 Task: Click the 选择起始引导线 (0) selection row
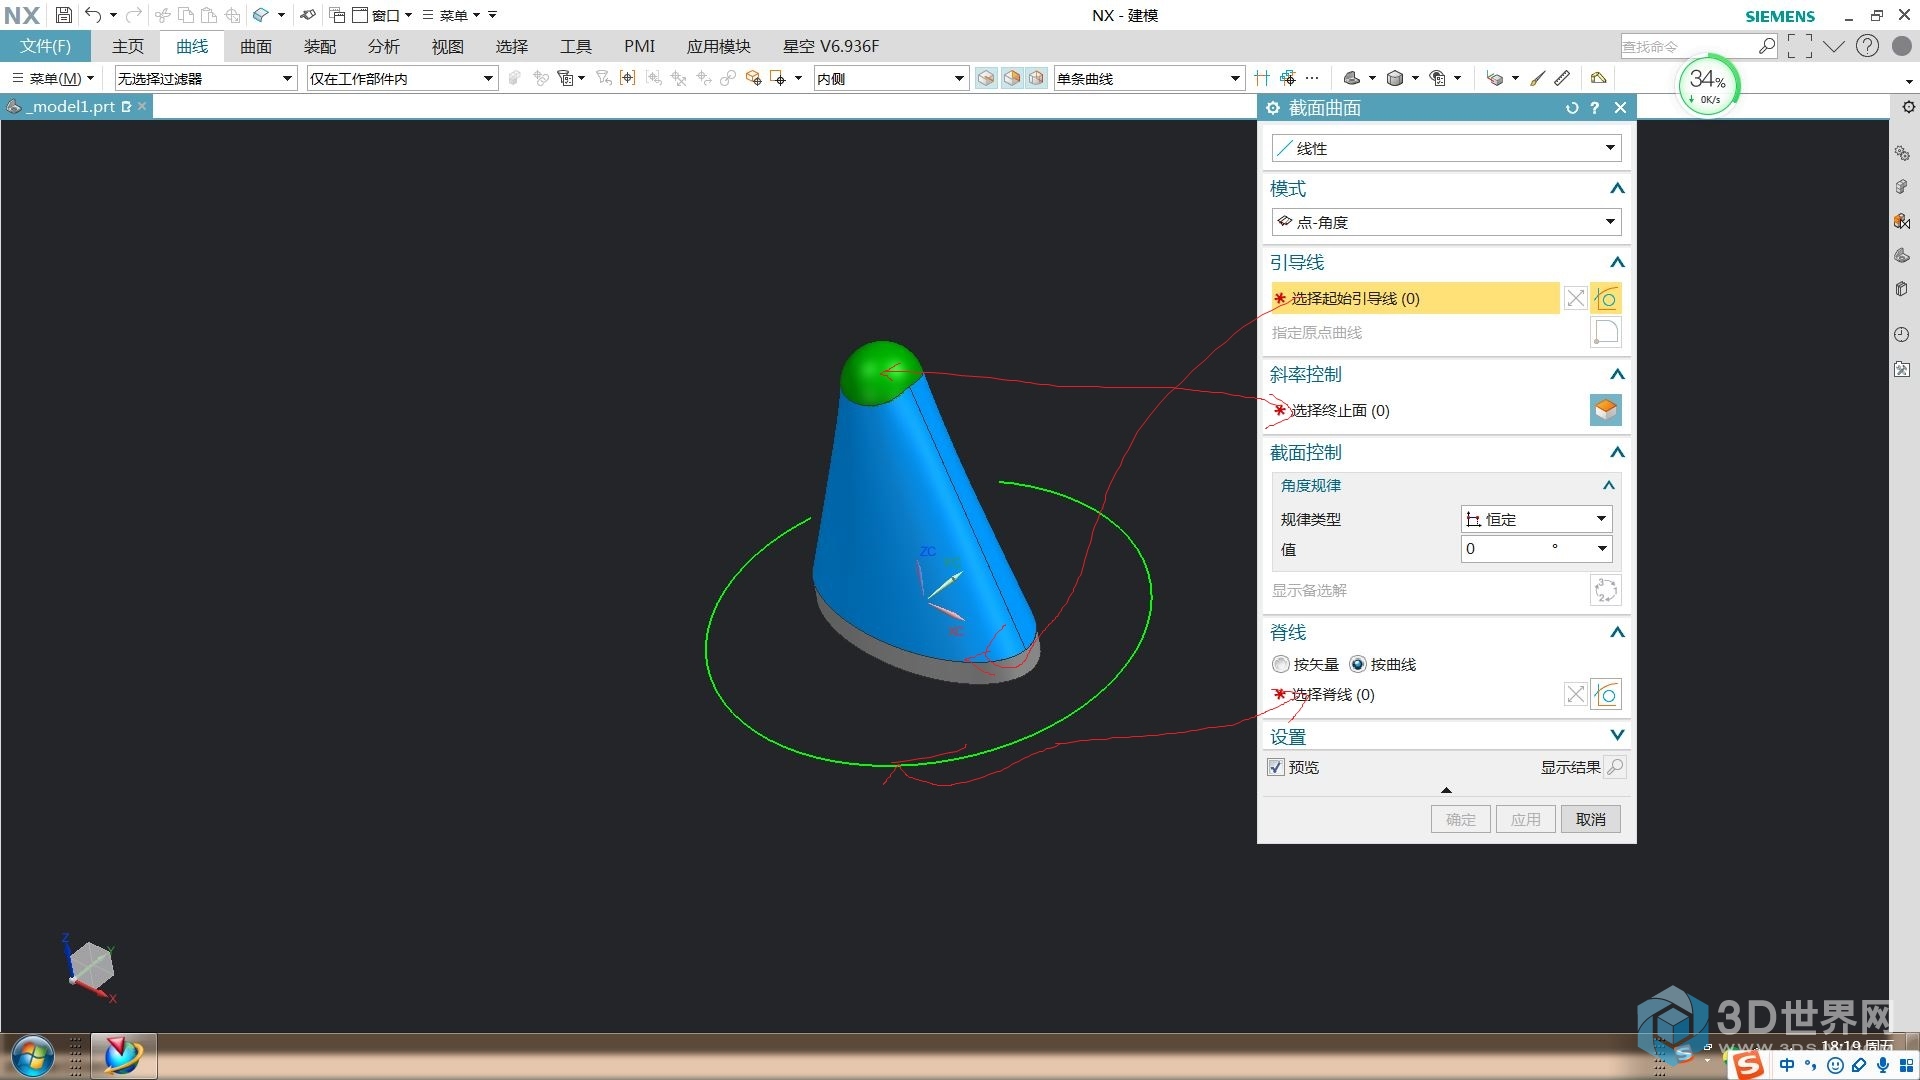tap(1415, 298)
